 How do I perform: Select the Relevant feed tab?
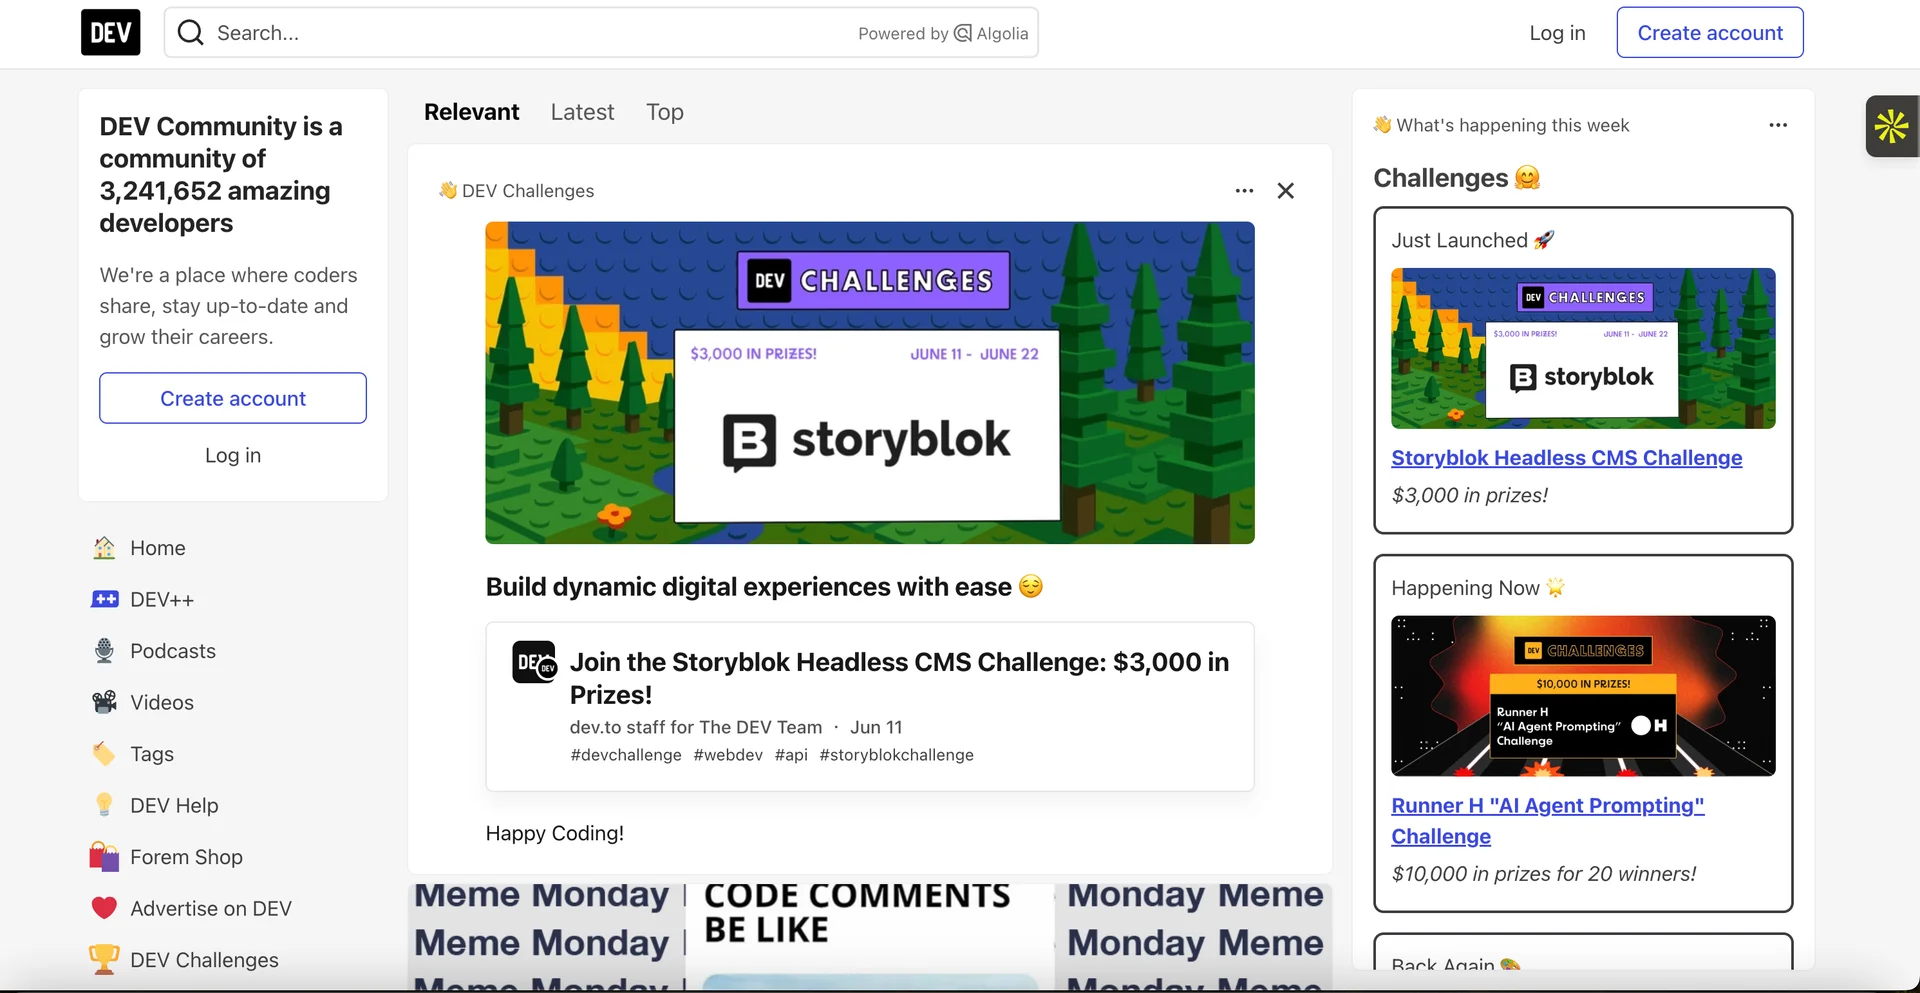pos(471,112)
